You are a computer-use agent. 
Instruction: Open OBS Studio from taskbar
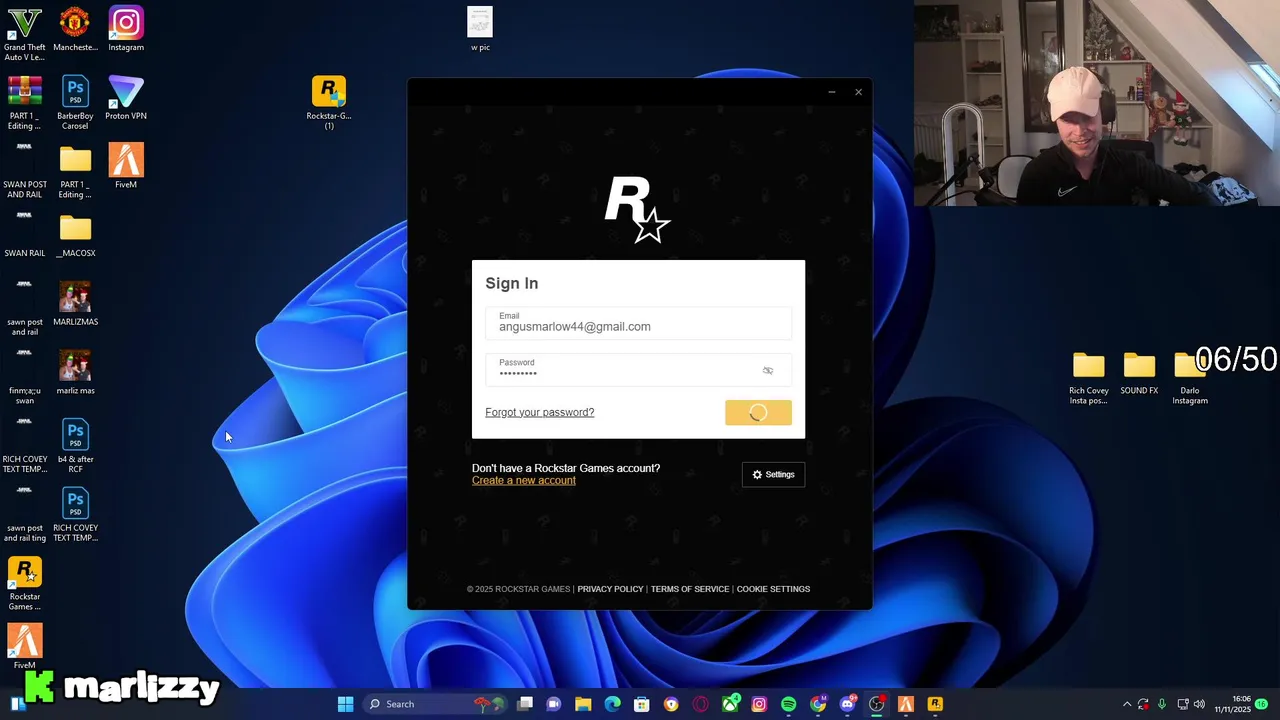coord(876,704)
